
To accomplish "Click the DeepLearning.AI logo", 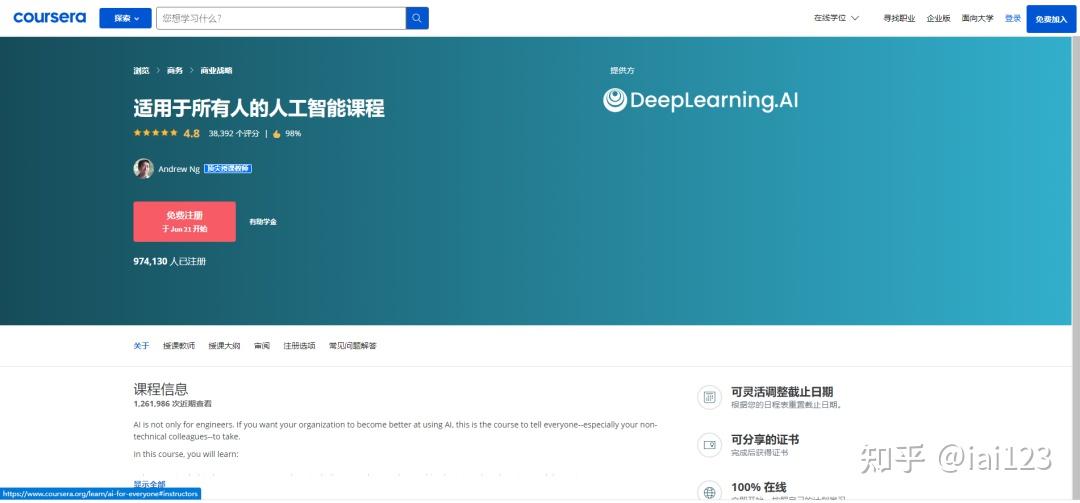I will [700, 101].
